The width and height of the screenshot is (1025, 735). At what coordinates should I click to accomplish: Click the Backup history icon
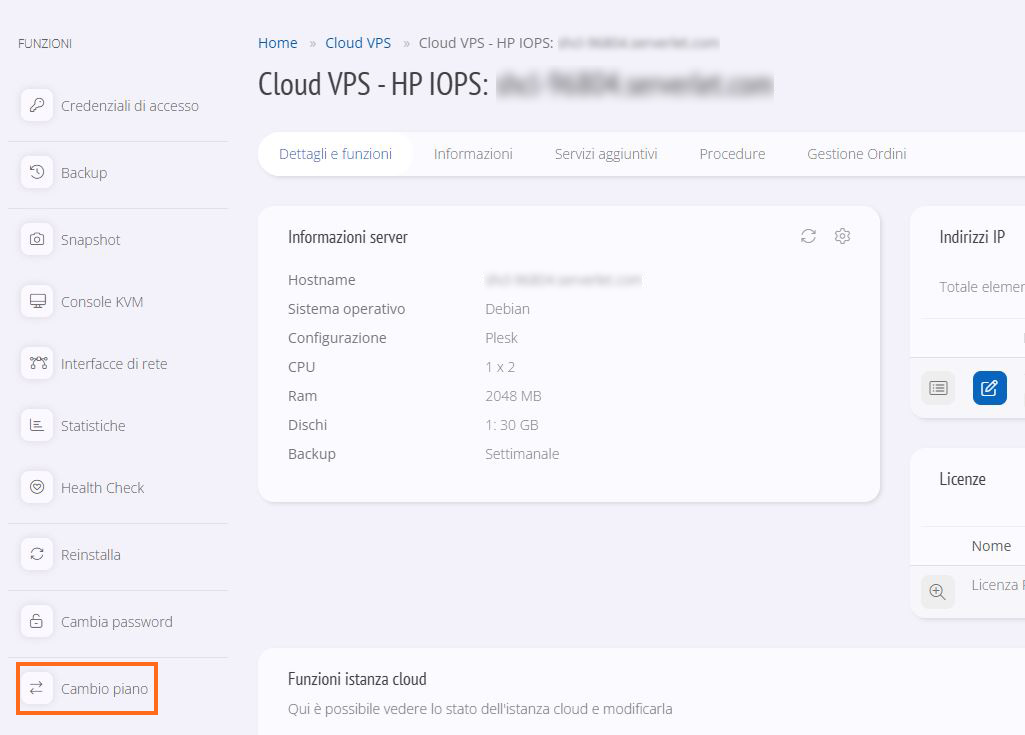37,173
